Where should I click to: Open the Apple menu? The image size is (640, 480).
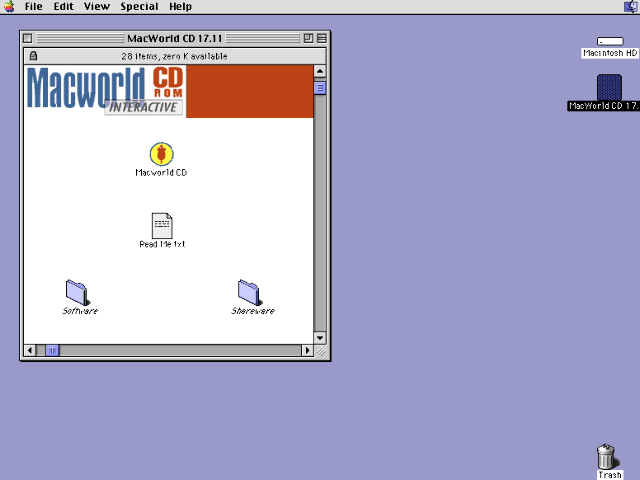[9, 7]
